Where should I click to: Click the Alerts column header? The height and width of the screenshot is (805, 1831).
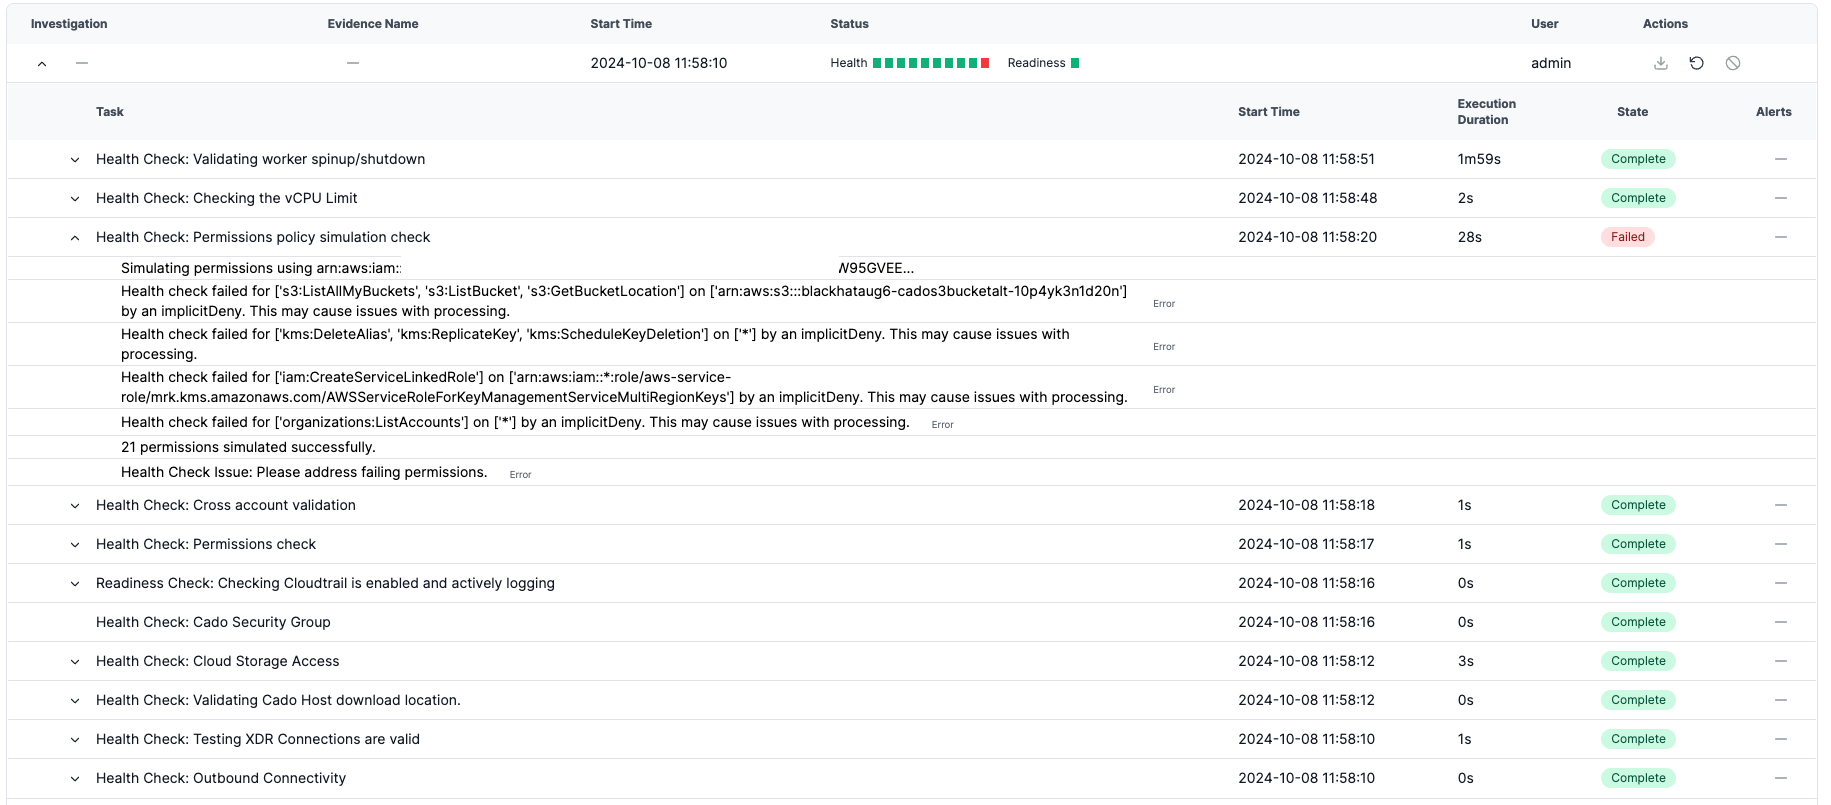tap(1773, 112)
